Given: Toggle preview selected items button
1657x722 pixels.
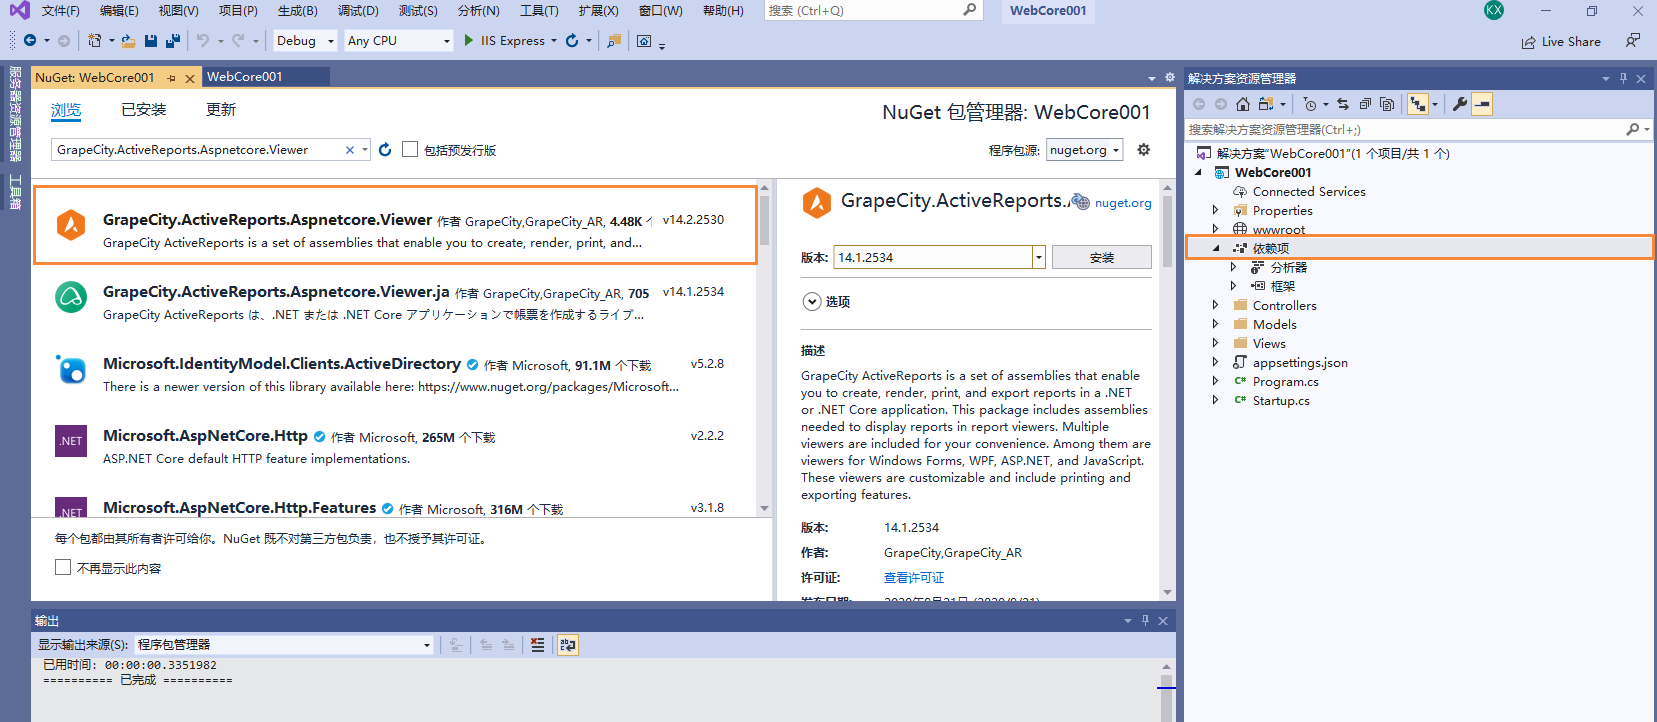Looking at the screenshot, I should tap(1482, 104).
